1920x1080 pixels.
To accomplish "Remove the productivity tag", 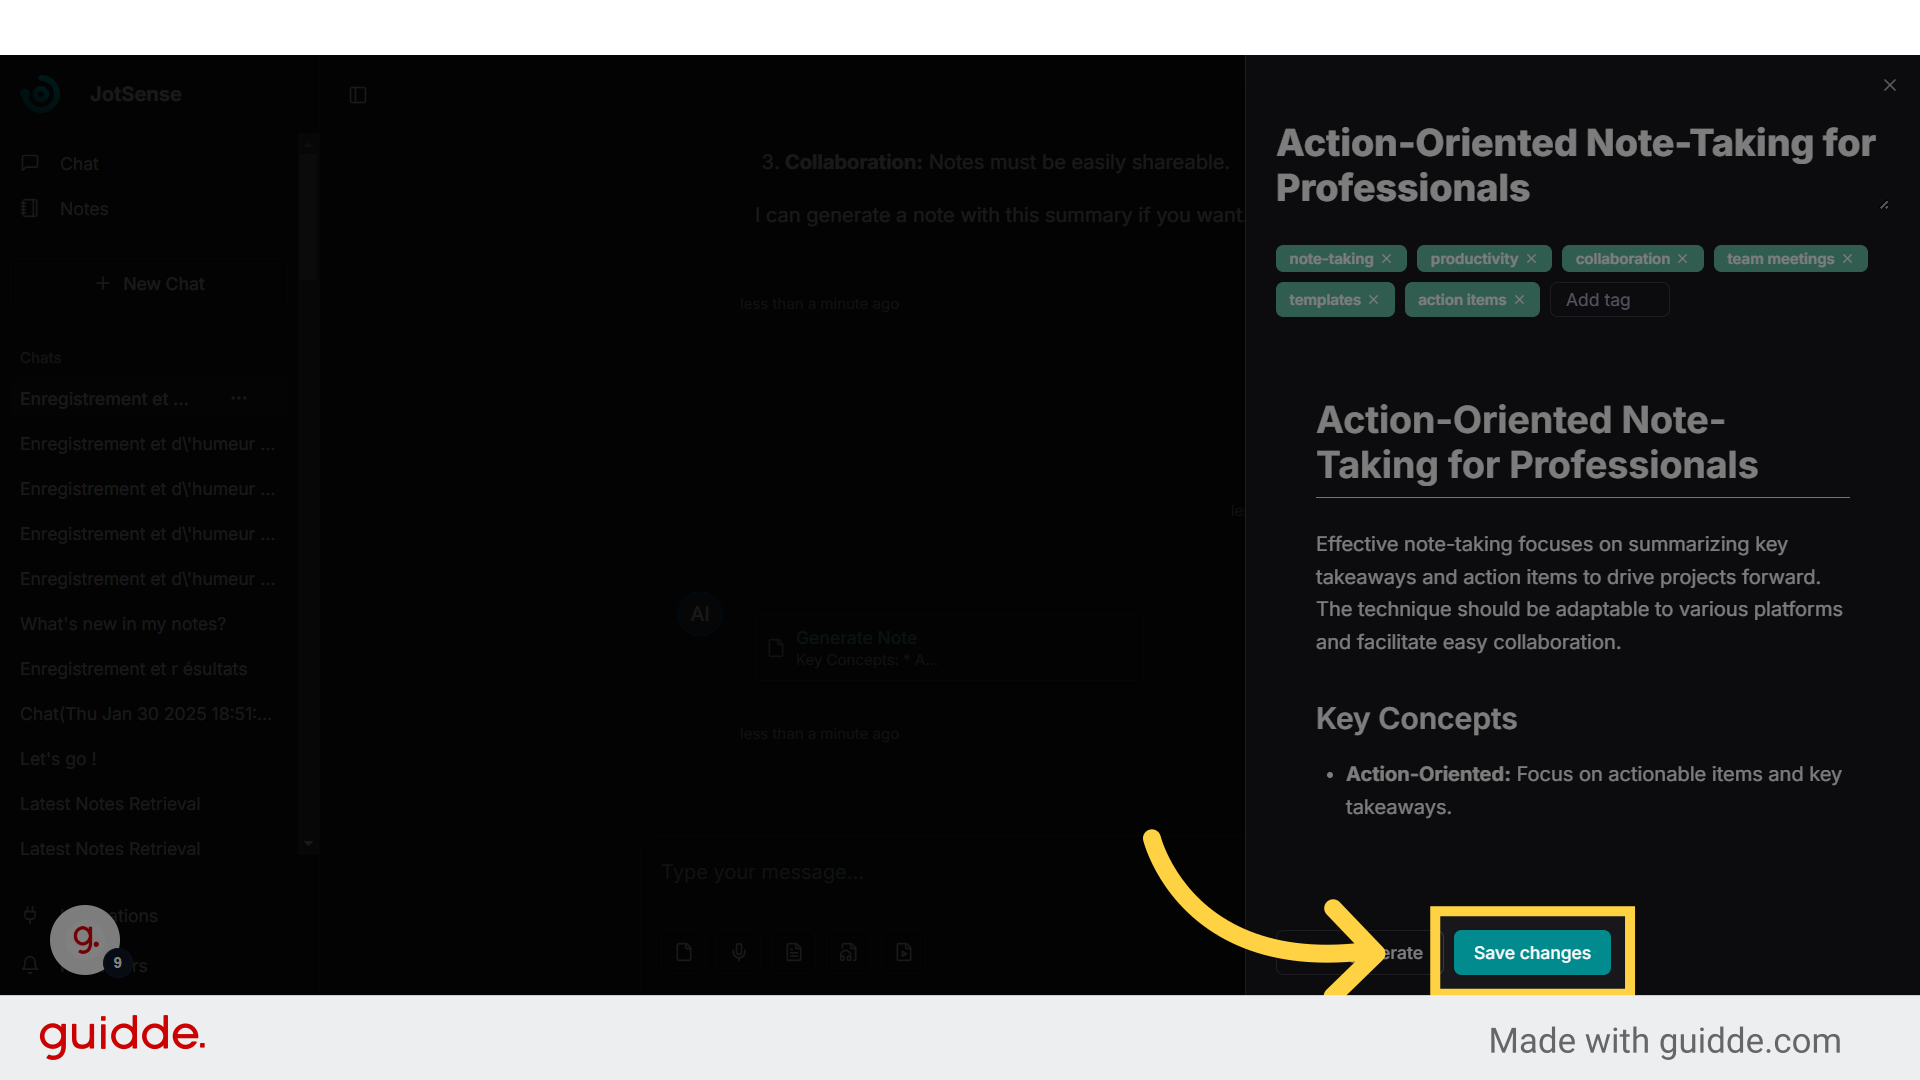I will click(x=1531, y=258).
